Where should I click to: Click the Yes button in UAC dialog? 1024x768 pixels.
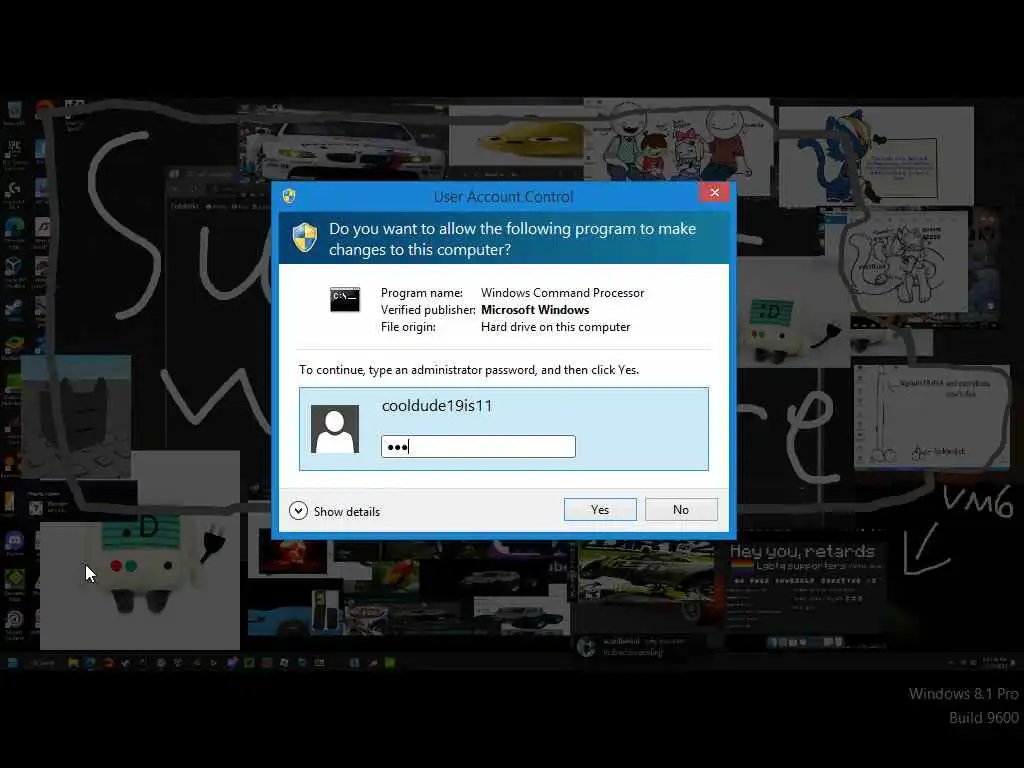click(600, 509)
